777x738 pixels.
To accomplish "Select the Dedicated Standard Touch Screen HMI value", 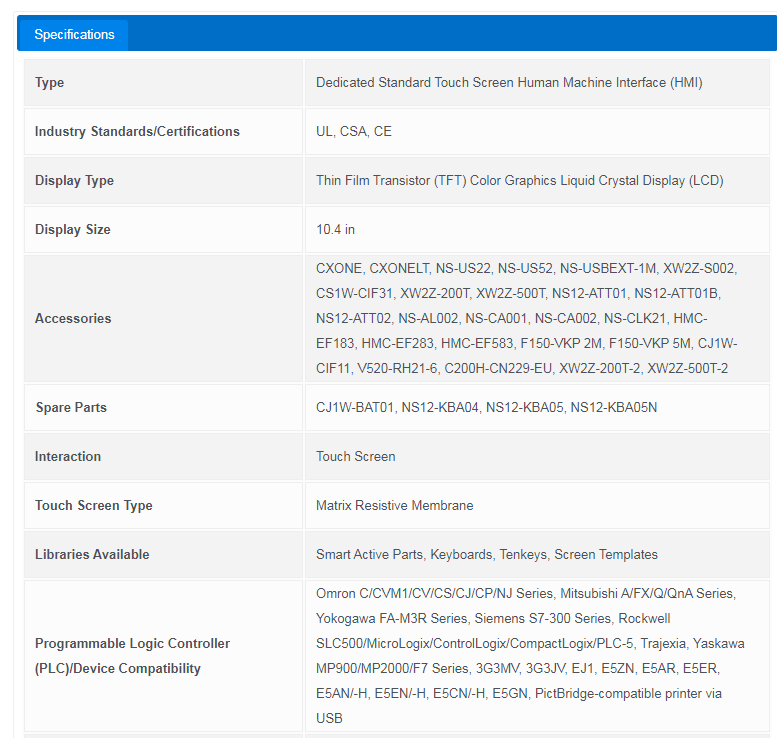I will [509, 83].
